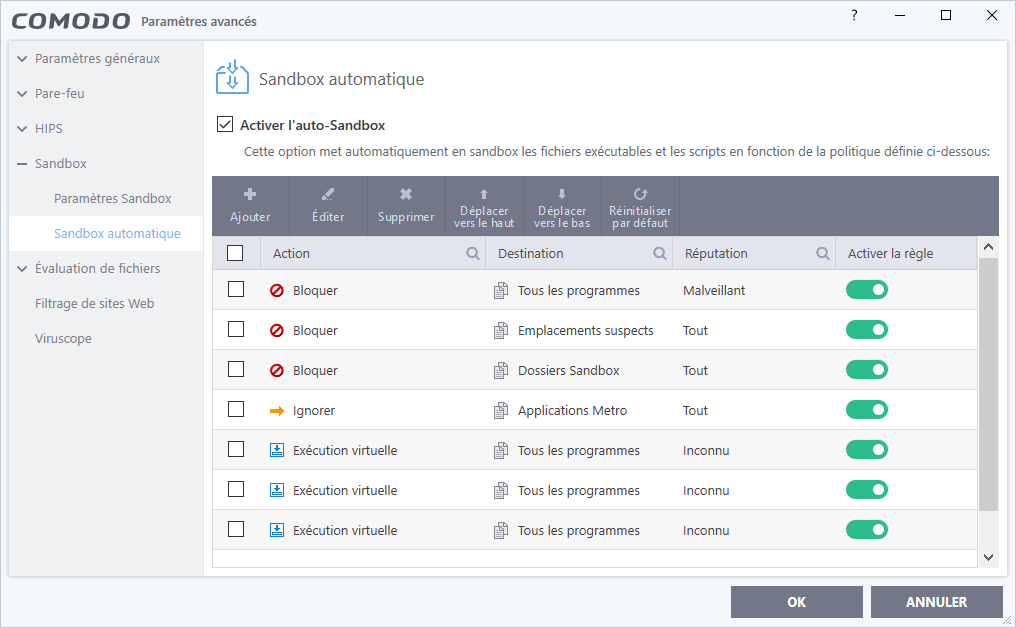Screen dimensions: 1016x628
Task: Click the ANNULER button
Action: (x=936, y=602)
